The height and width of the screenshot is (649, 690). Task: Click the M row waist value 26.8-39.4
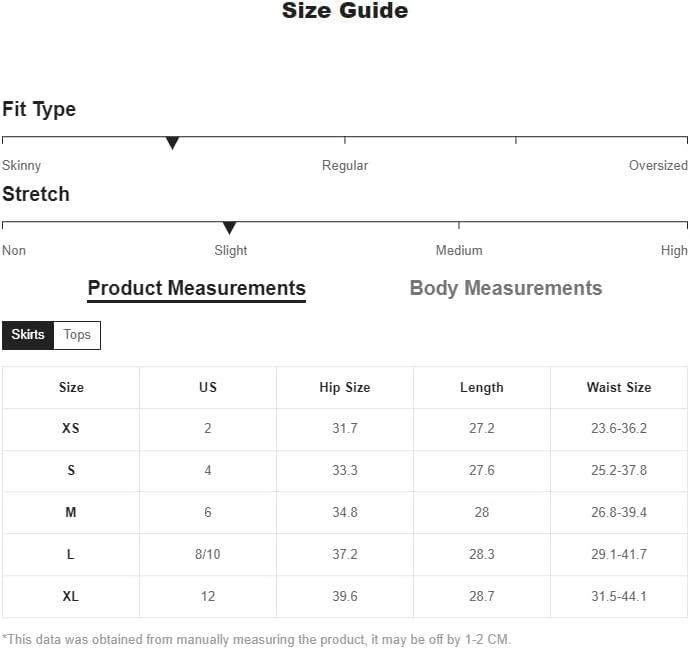pos(619,512)
